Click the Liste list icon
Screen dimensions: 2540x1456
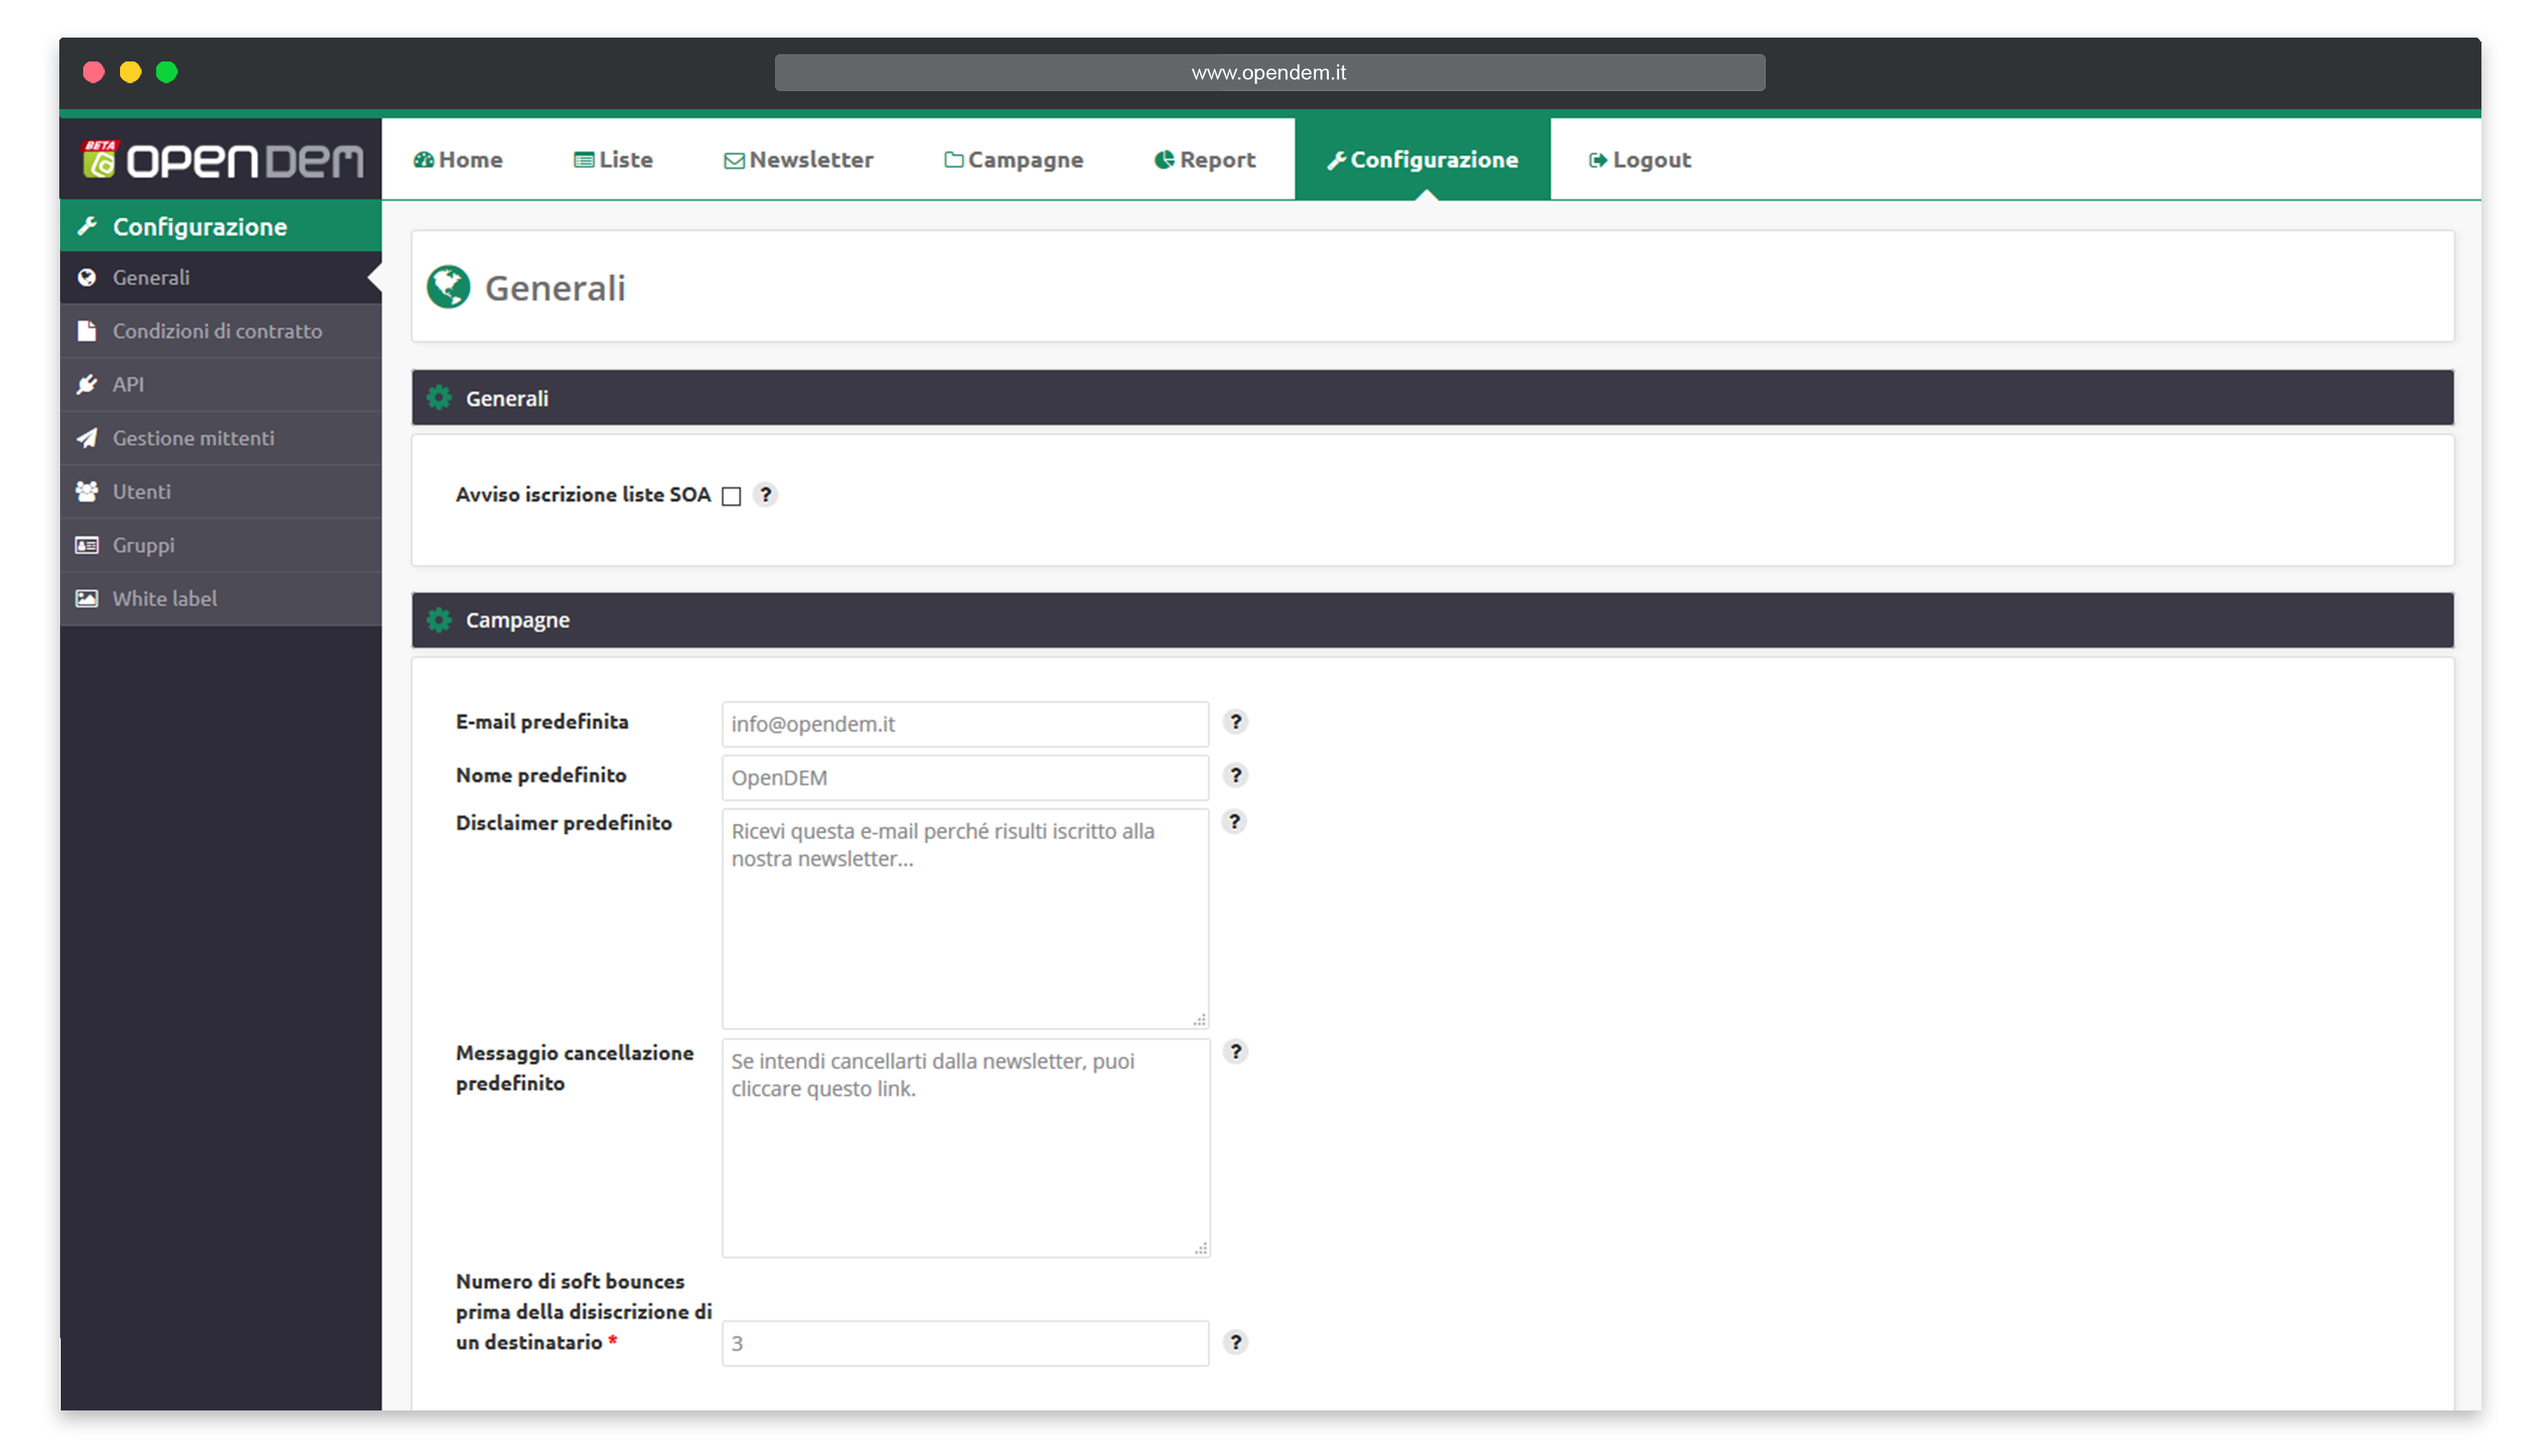click(x=584, y=160)
